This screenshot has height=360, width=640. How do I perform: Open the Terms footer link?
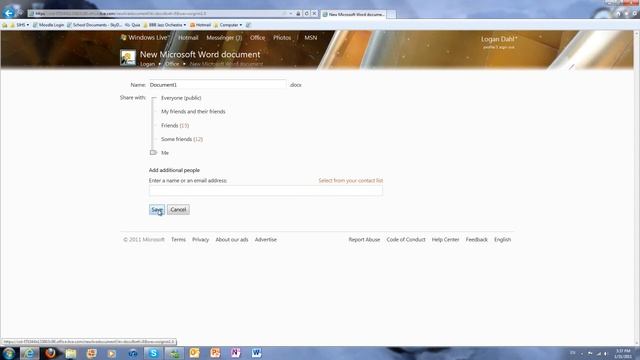(178, 240)
